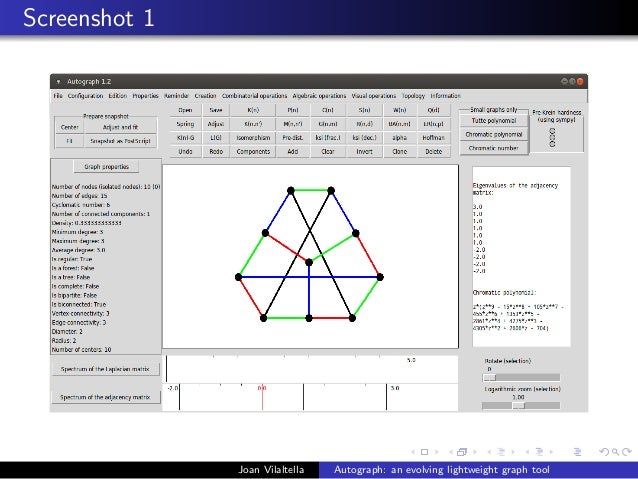638x479 pixels.
Task: Click the ksi (frac.) button
Action: click(328, 138)
